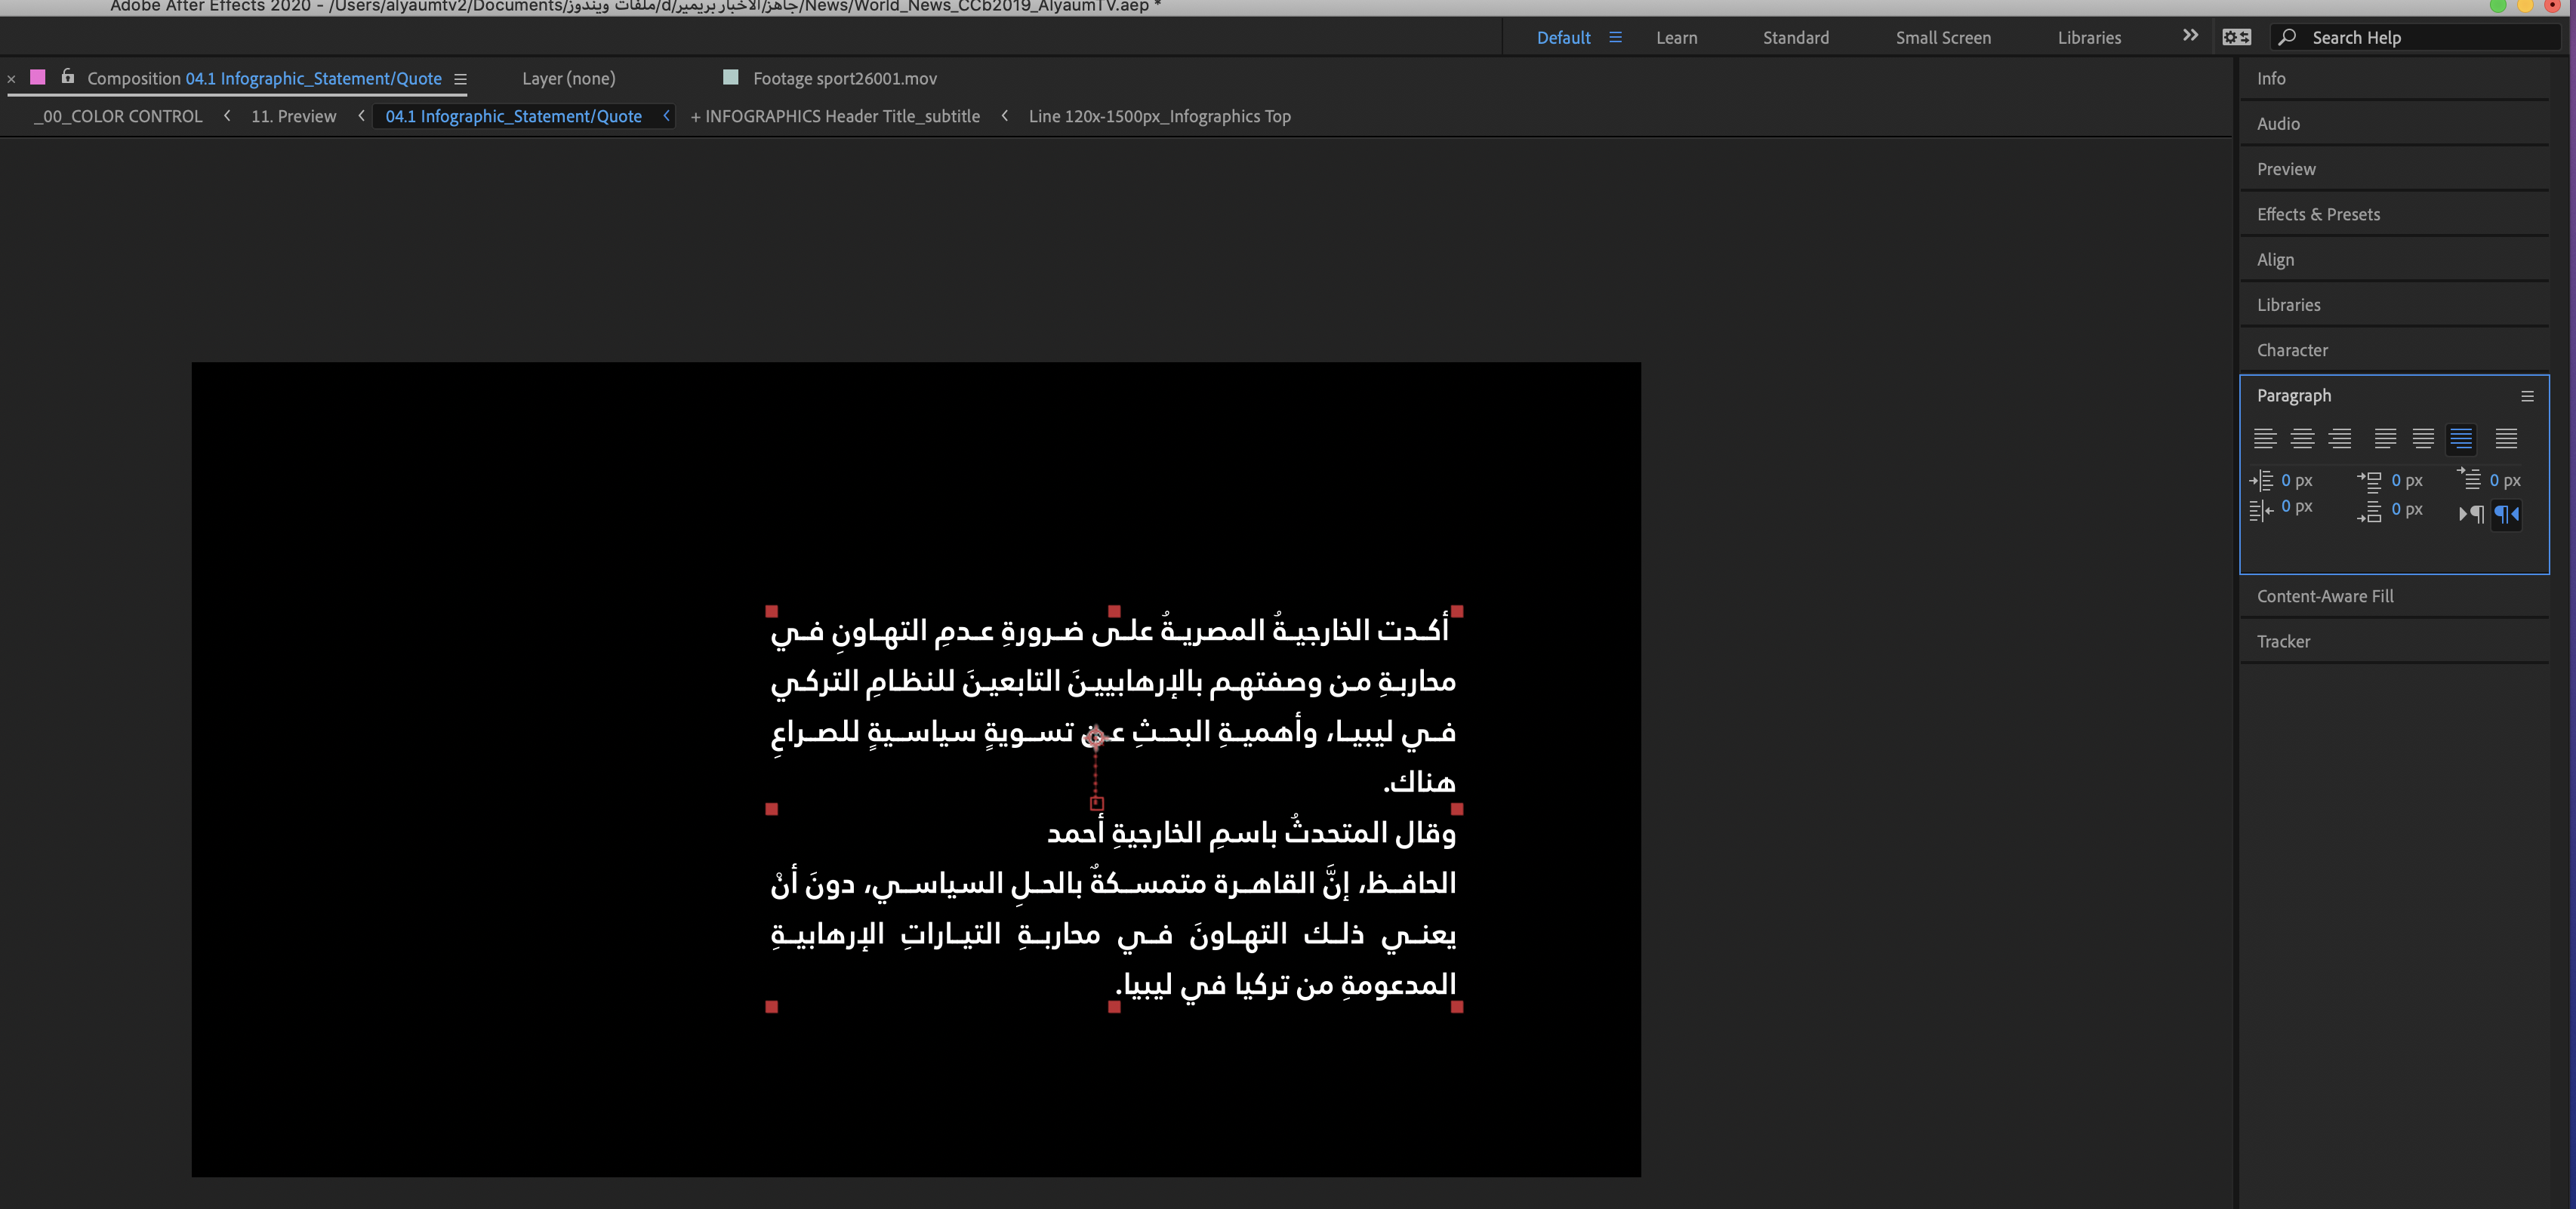Open the chevron next to 11. Preview
Screen dimensions: 2576x1209
360,116
